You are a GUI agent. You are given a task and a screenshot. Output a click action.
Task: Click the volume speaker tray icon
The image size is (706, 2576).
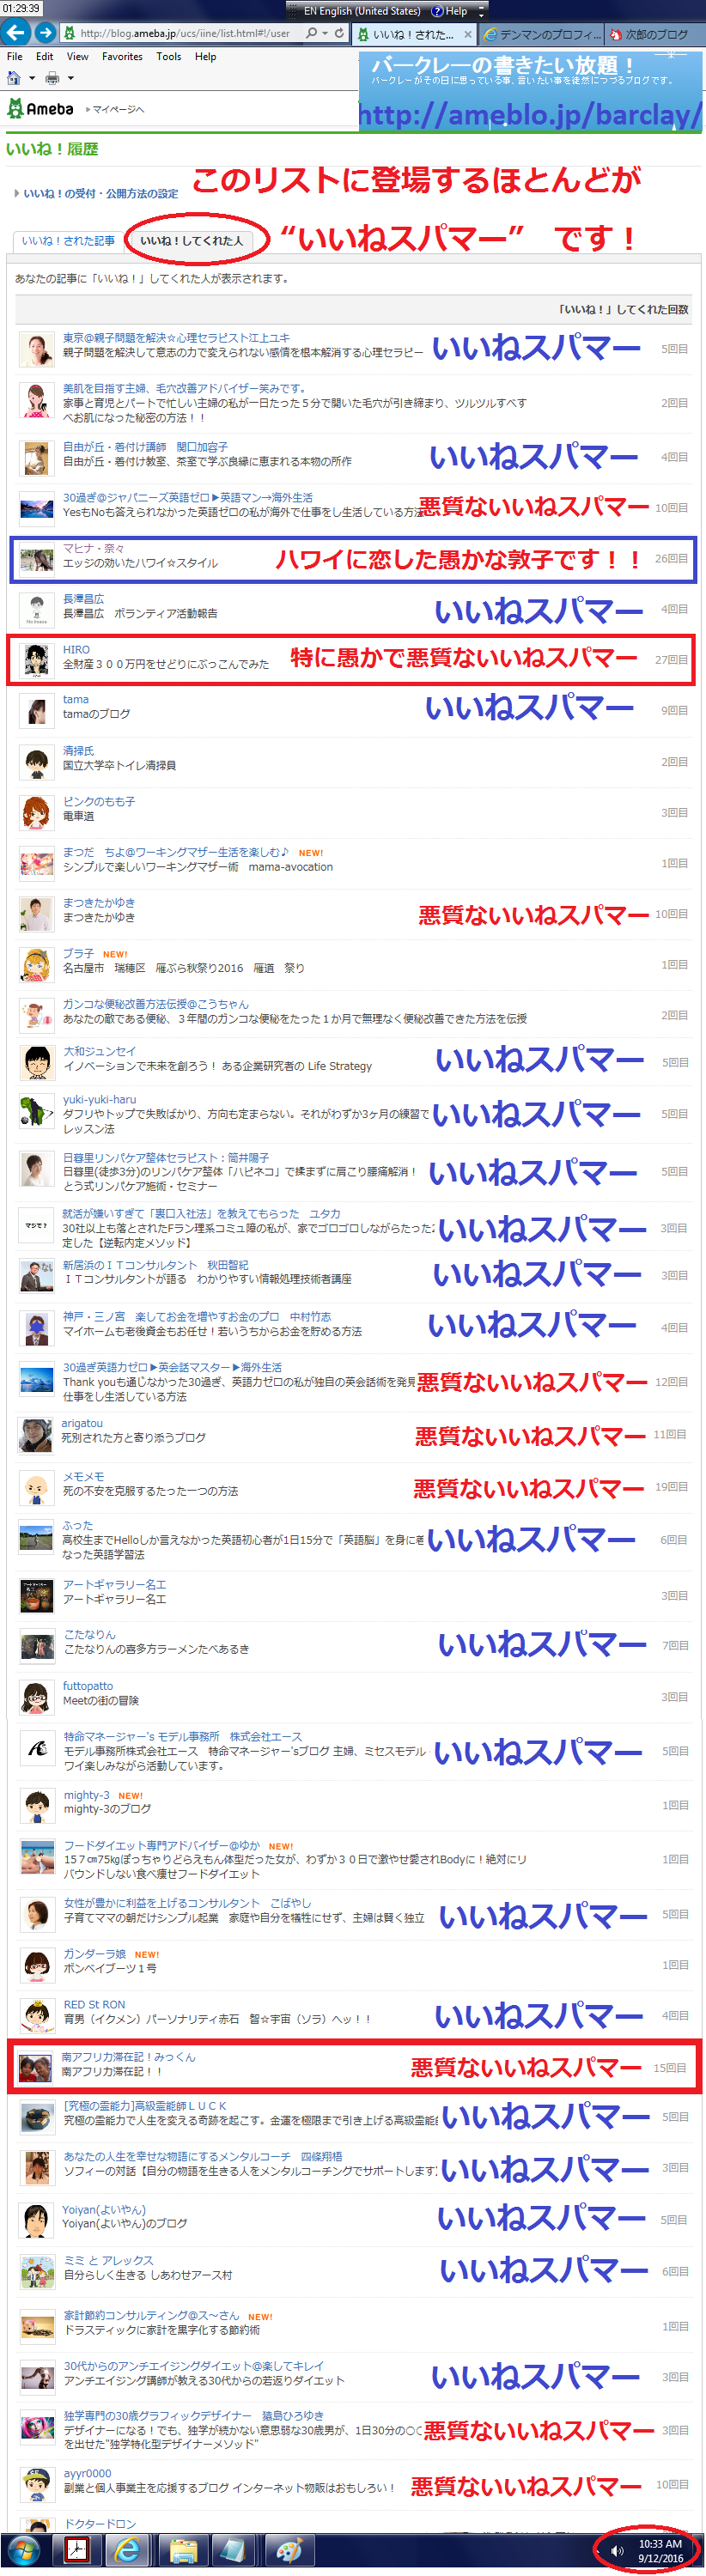[617, 2551]
